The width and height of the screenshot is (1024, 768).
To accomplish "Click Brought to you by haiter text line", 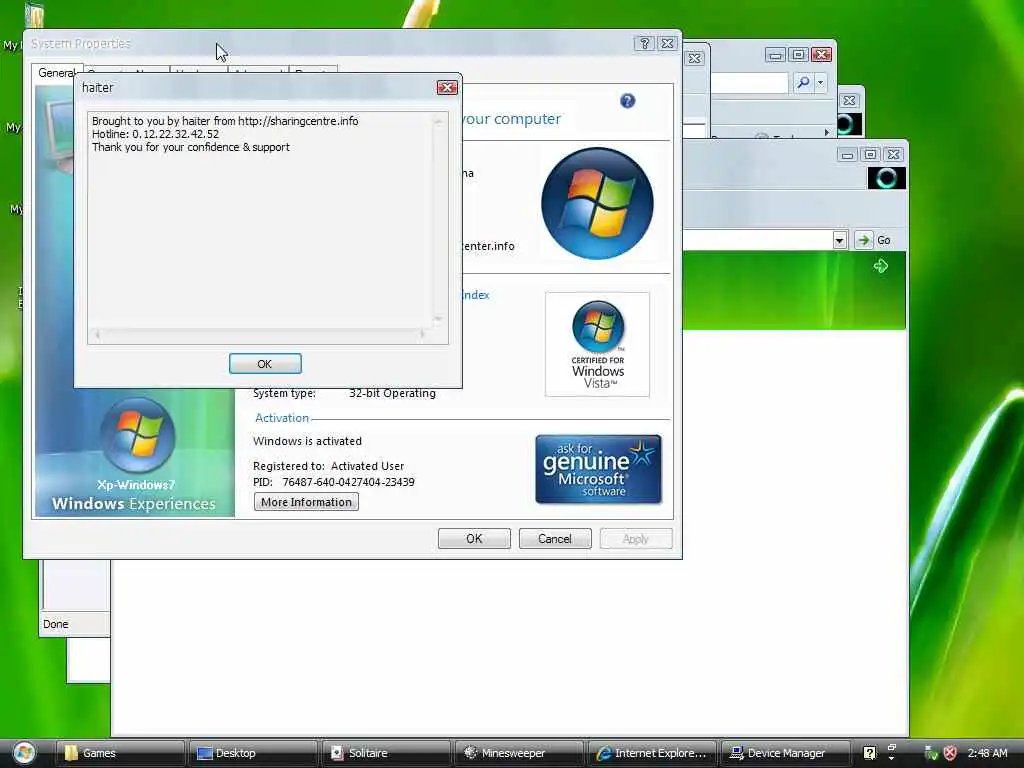I will point(225,121).
